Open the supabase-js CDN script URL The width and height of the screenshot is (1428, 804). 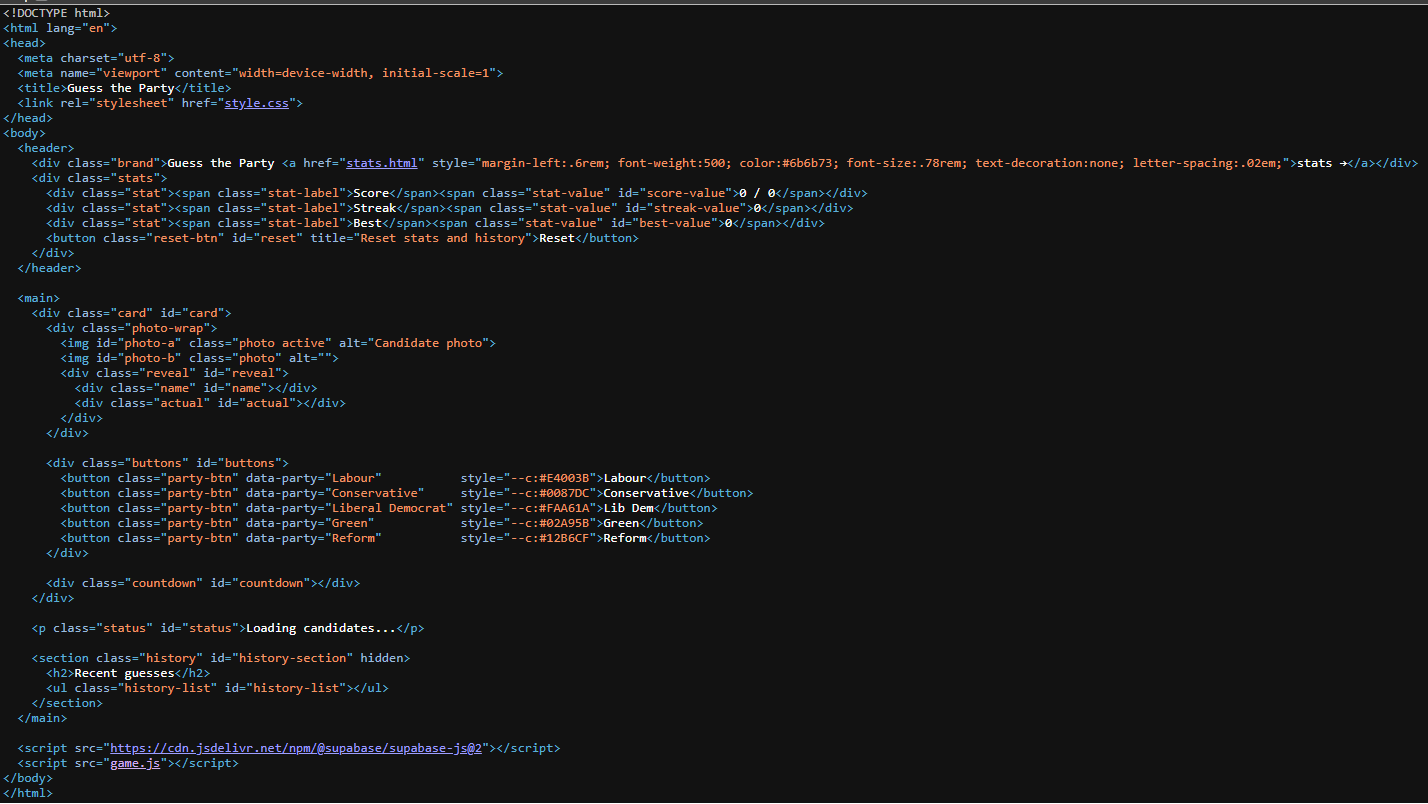296,748
